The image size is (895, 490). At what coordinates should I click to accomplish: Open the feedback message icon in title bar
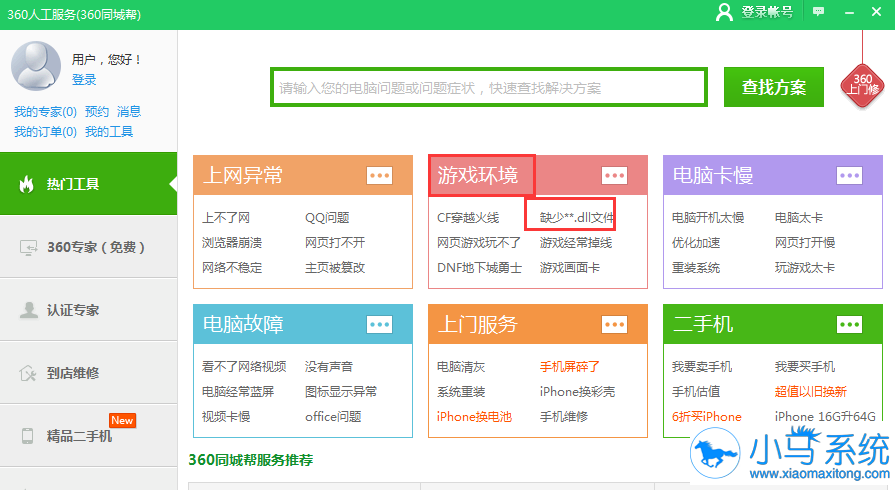[x=819, y=11]
